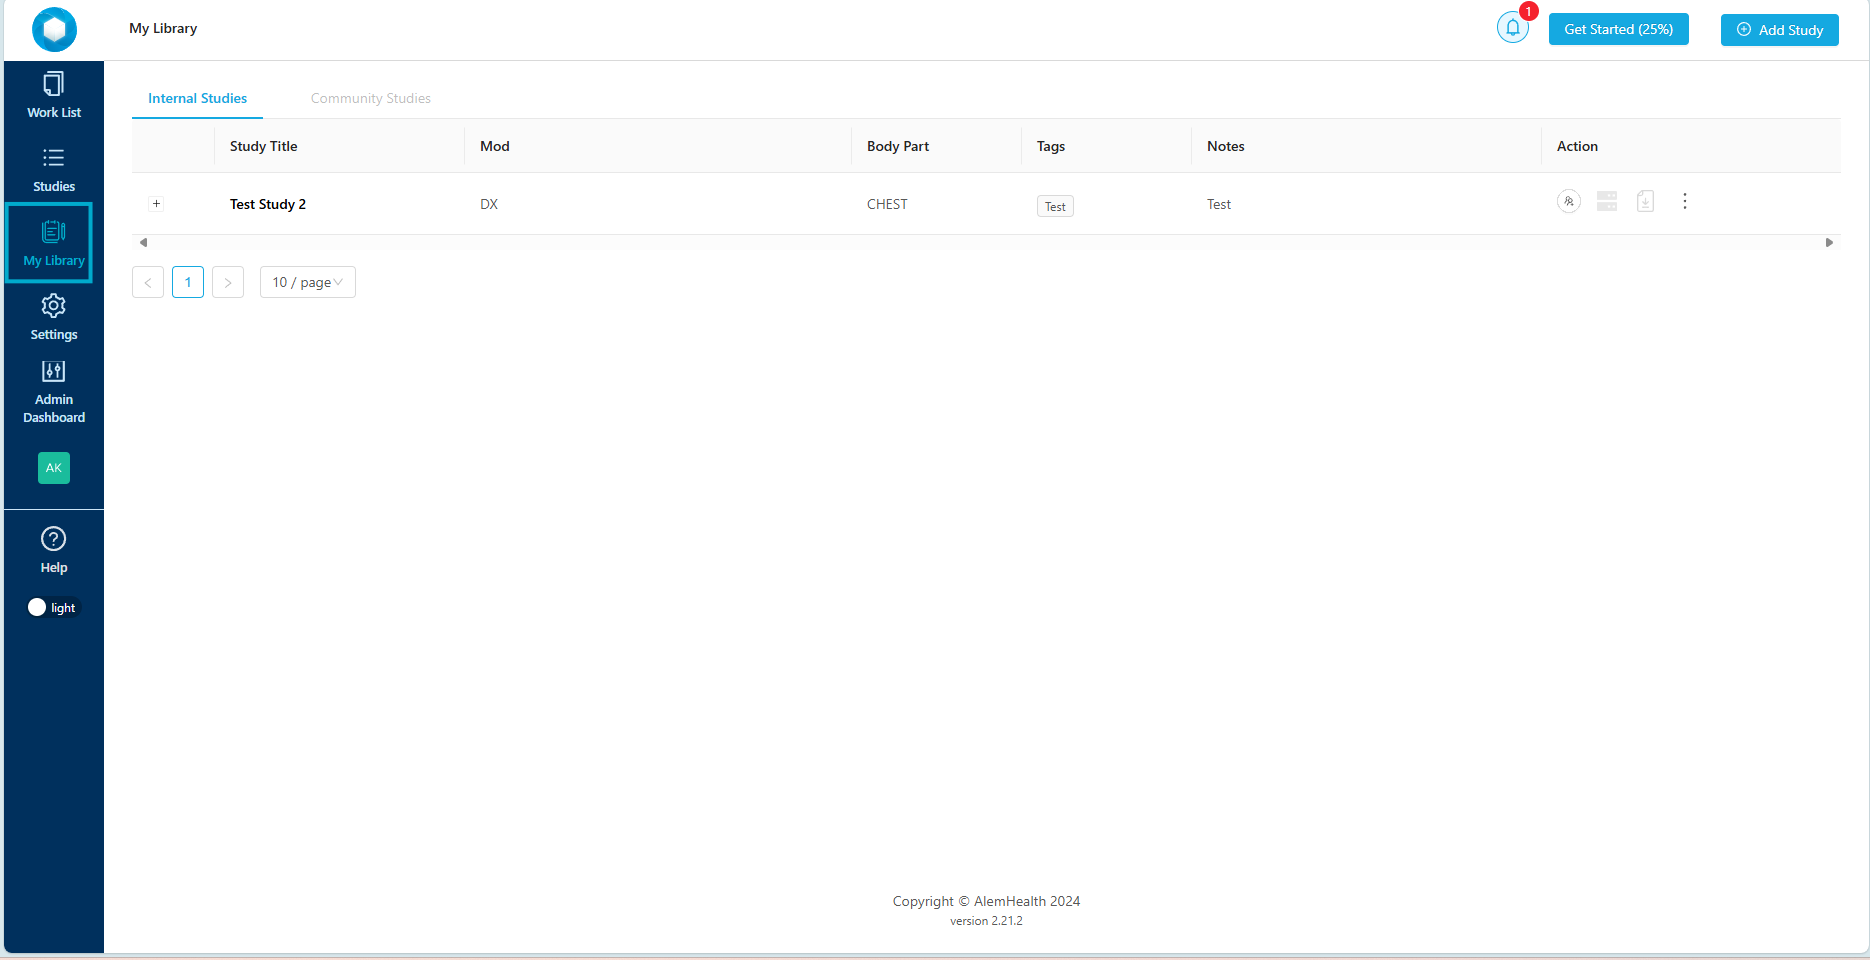Screen dimensions: 1870x960
Task: Click the Add Study button
Action: [x=1780, y=30]
